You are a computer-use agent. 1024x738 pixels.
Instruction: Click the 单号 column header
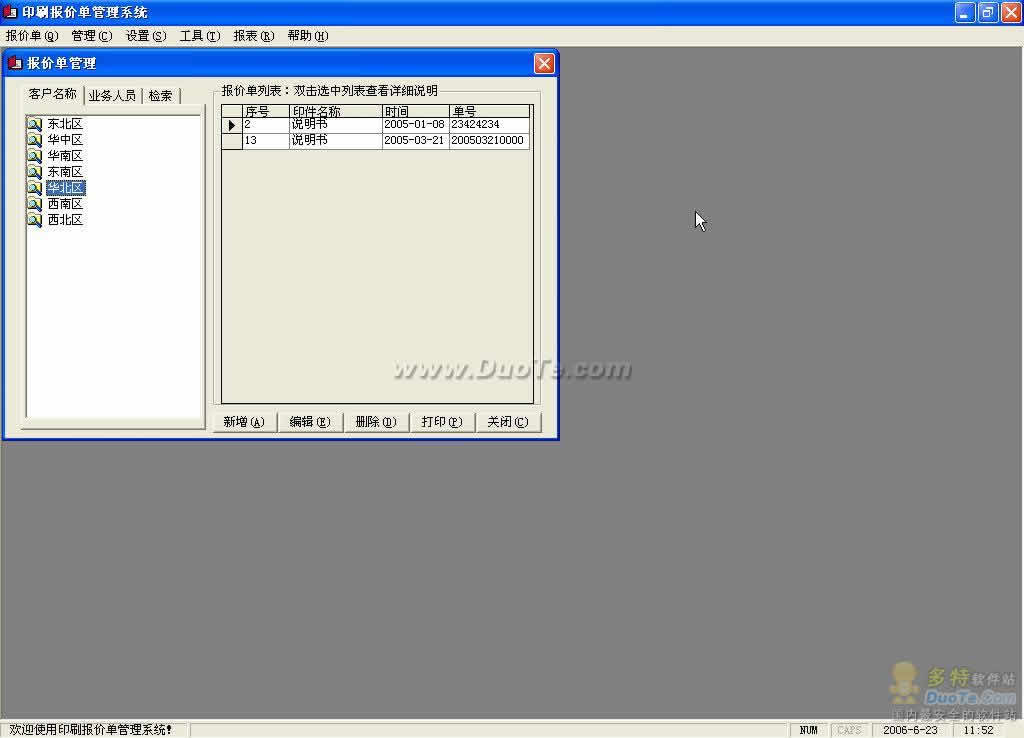pyautogui.click(x=490, y=111)
